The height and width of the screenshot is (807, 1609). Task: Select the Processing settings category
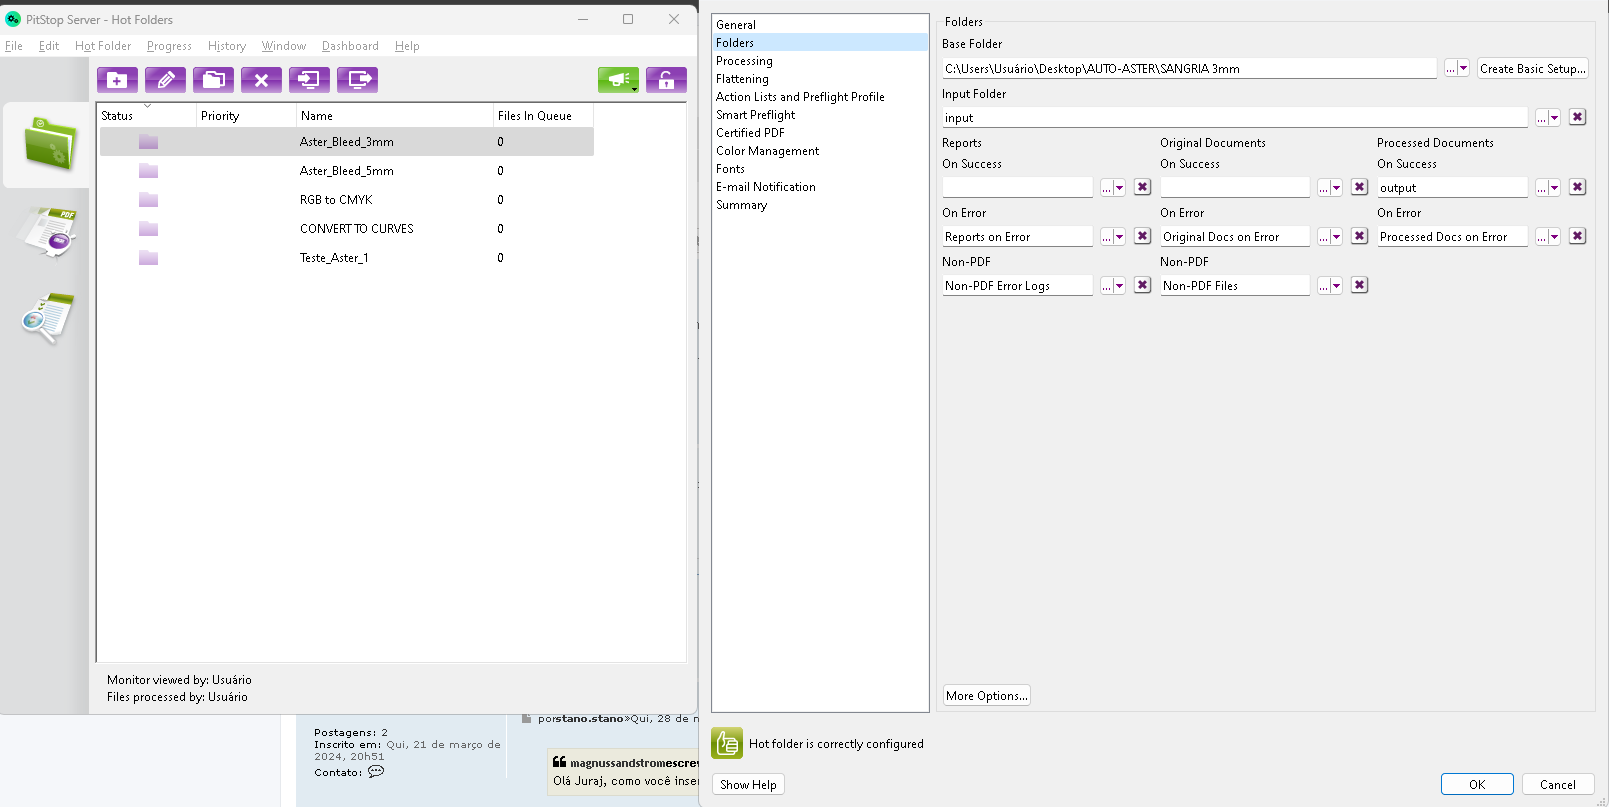(x=820, y=61)
